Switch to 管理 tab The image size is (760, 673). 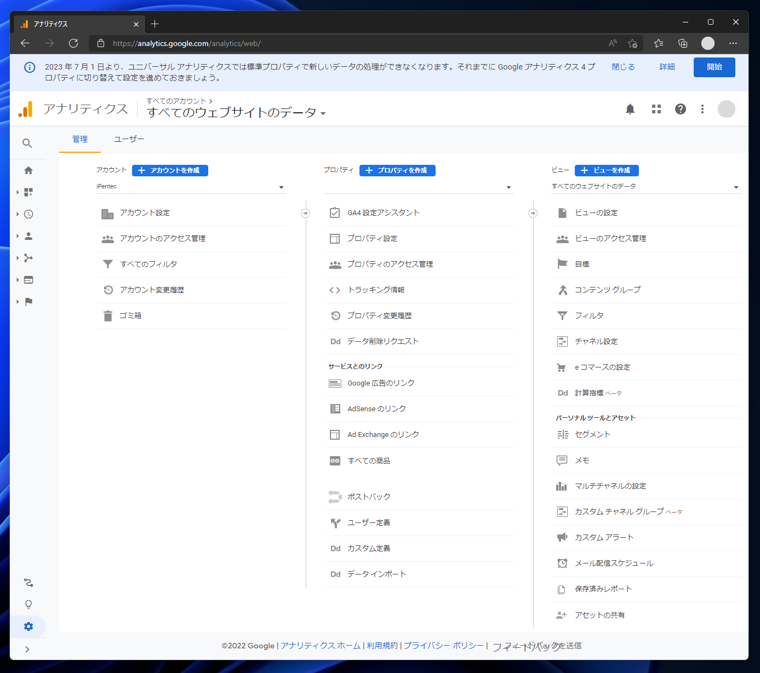pyautogui.click(x=80, y=139)
